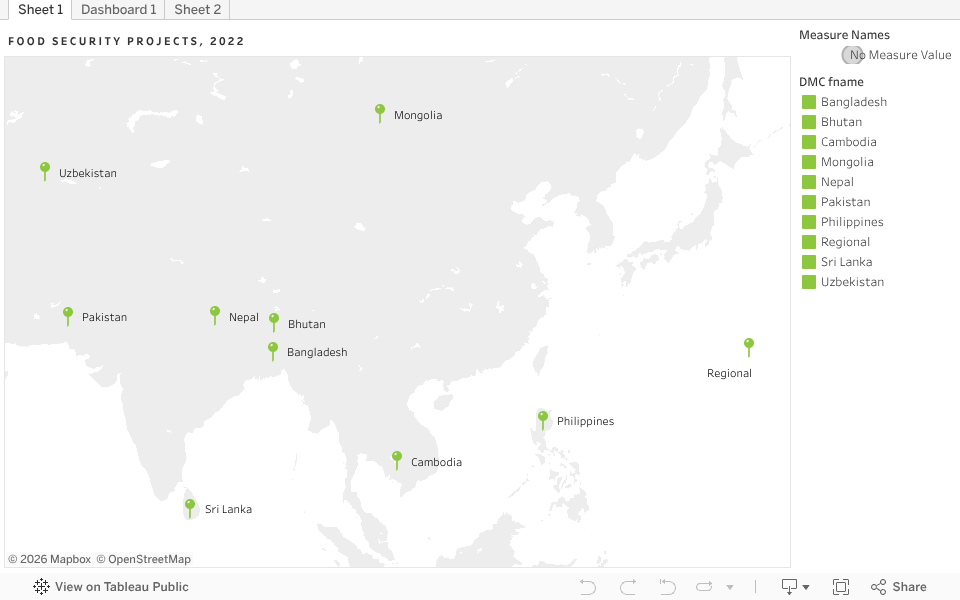This screenshot has width=960, height=600.
Task: Open the download icon menu
Action: (789, 587)
